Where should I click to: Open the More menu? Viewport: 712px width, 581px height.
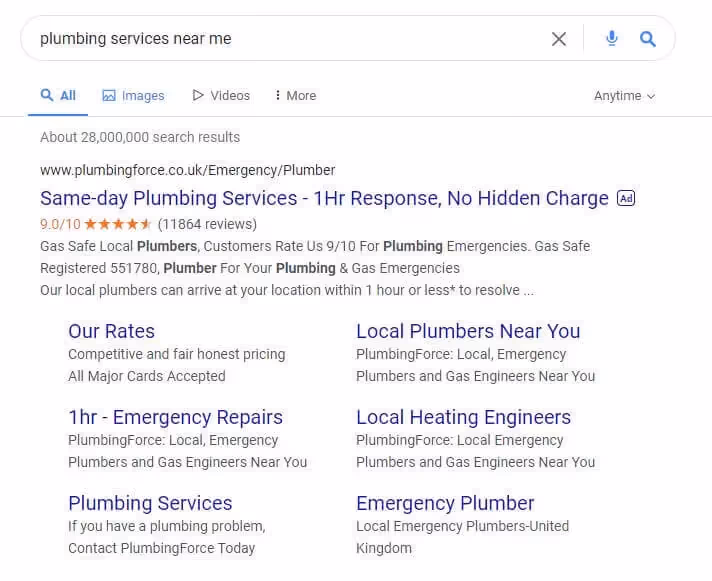(296, 96)
